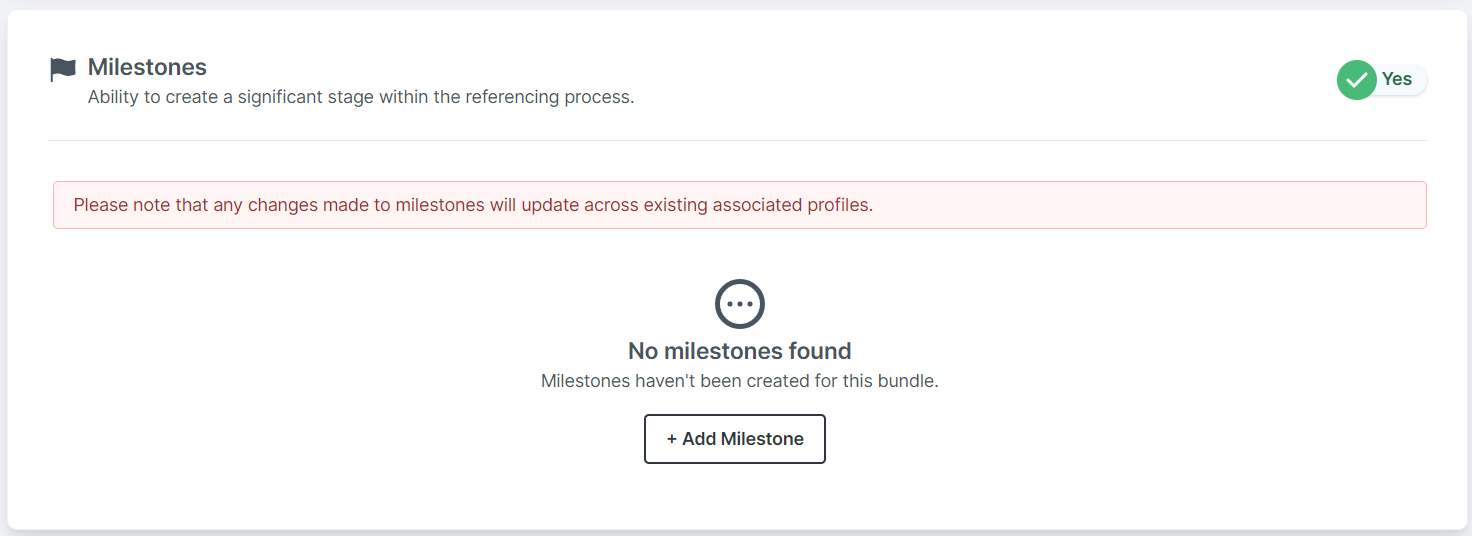Screen dimensions: 1472x536
Task: Click the flag icon beside Milestones
Action: [63, 69]
